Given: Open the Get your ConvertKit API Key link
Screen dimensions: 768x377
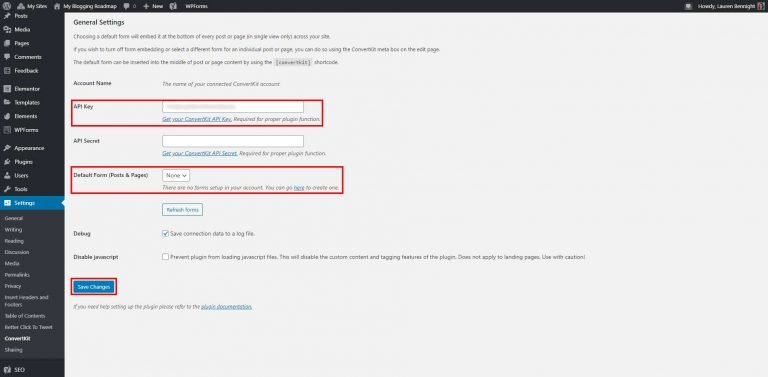Looking at the screenshot, I should (x=197, y=119).
